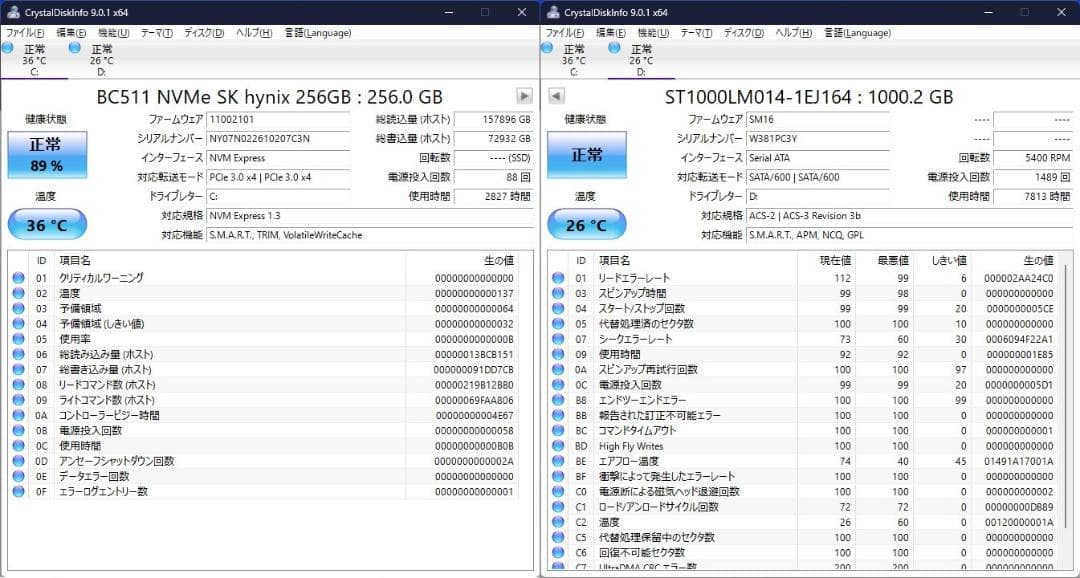Open the テーマ(T) theme menu
Screen dimensions: 1080x578
point(155,32)
